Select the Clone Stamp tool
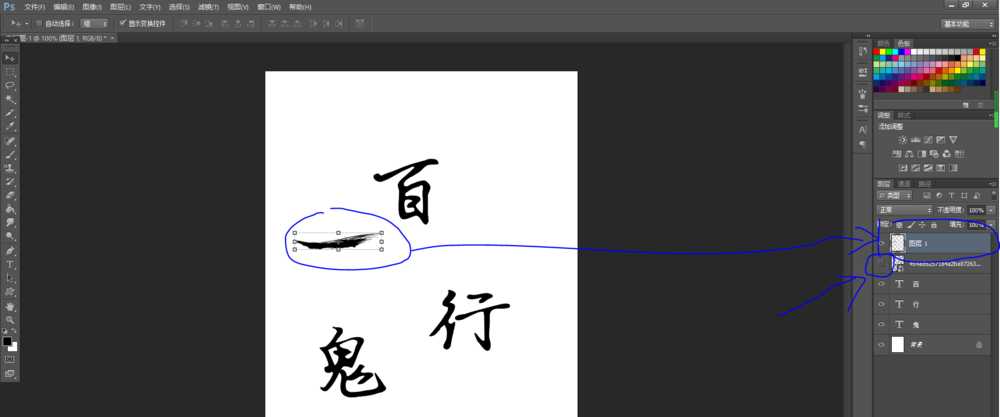The height and width of the screenshot is (417, 1000). [x=10, y=168]
